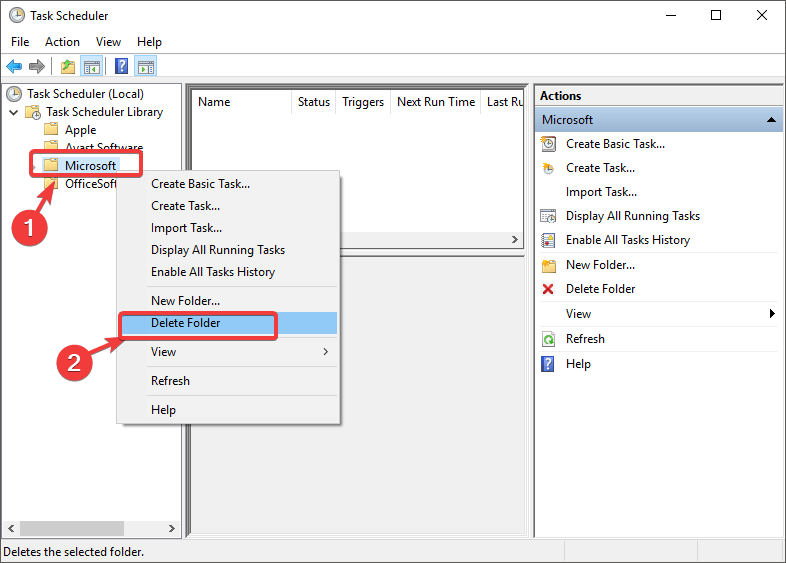Click right arrow of task list scrollbar
The height and width of the screenshot is (563, 786).
tap(515, 240)
